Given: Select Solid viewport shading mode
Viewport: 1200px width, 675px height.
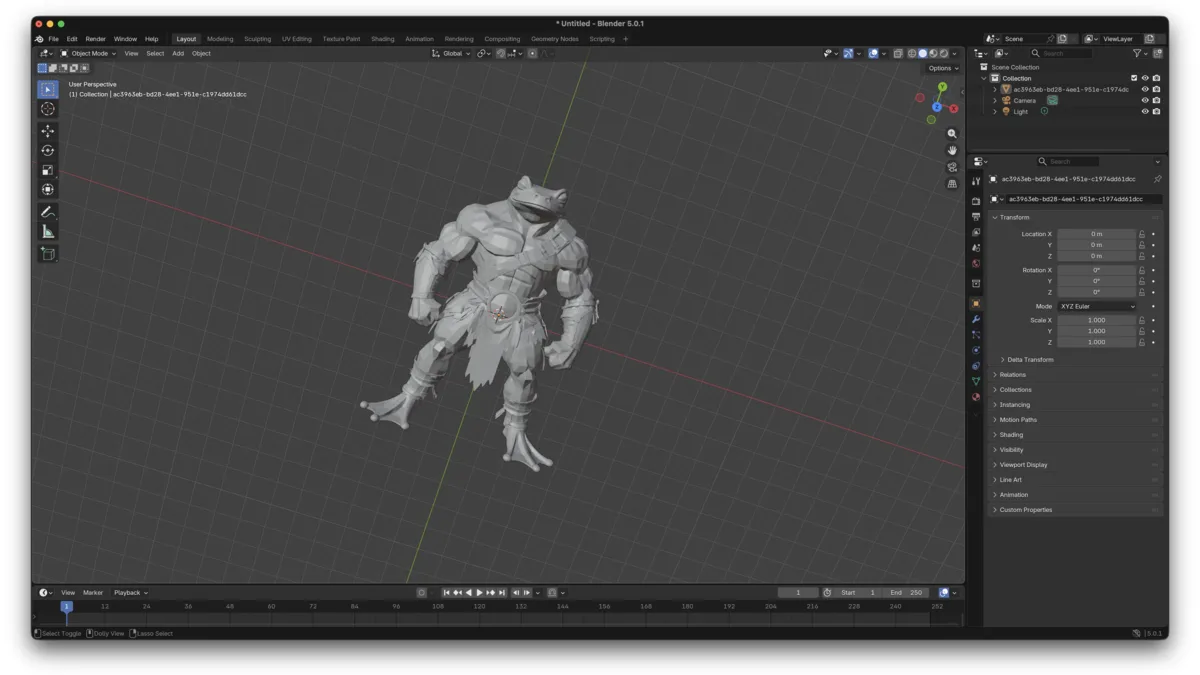Looking at the screenshot, I should click(x=923, y=53).
